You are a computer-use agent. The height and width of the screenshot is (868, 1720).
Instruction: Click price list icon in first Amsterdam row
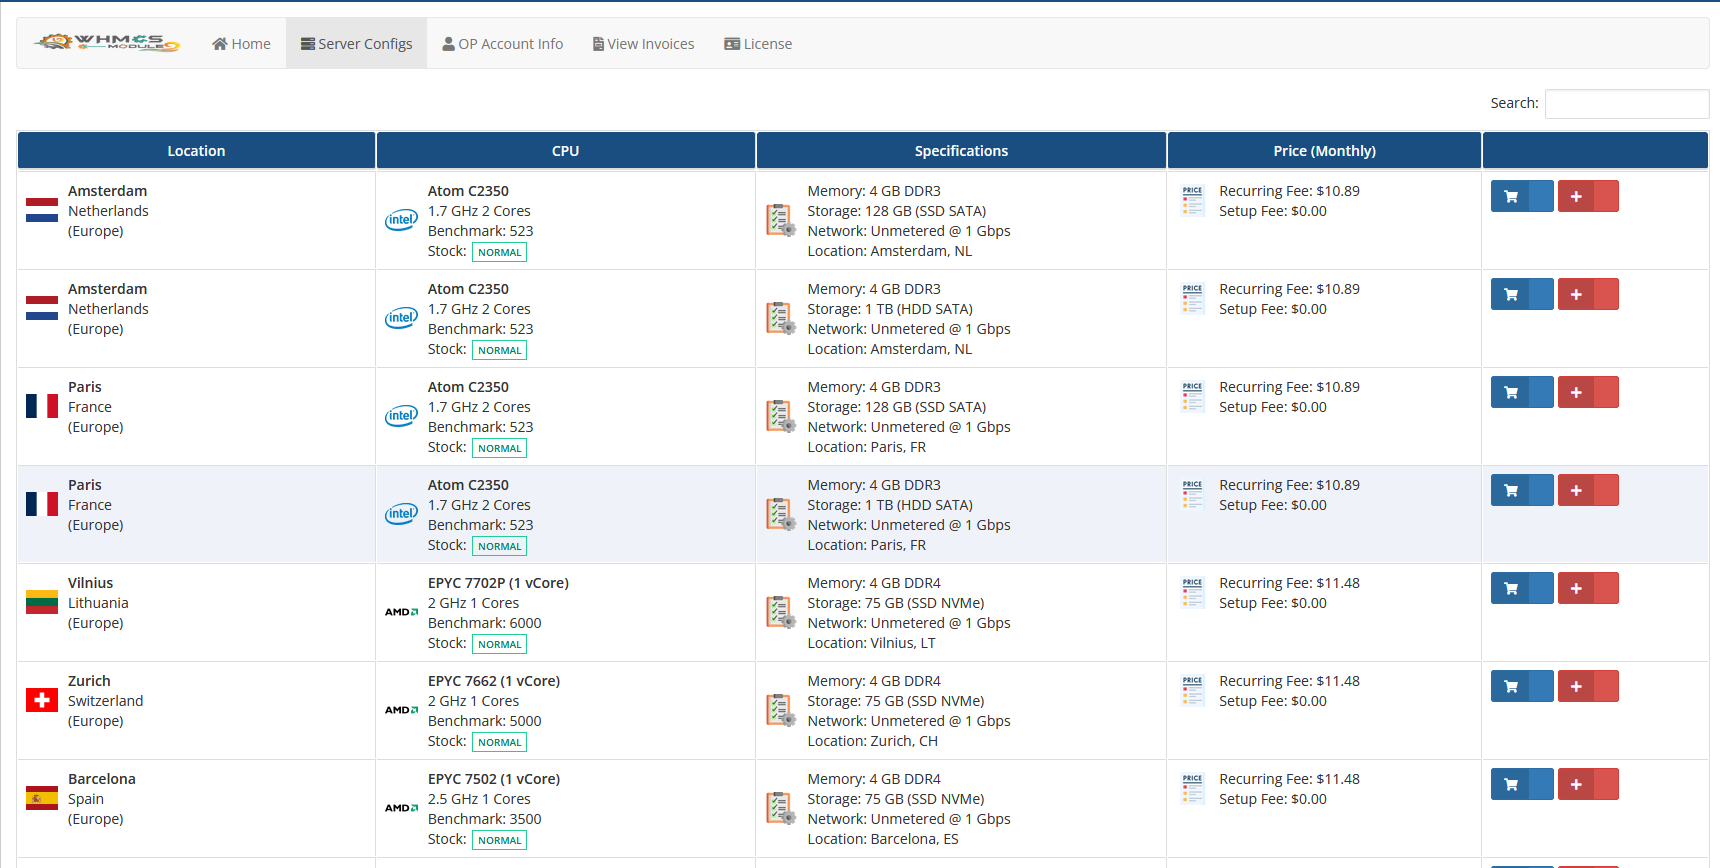[x=1192, y=201]
